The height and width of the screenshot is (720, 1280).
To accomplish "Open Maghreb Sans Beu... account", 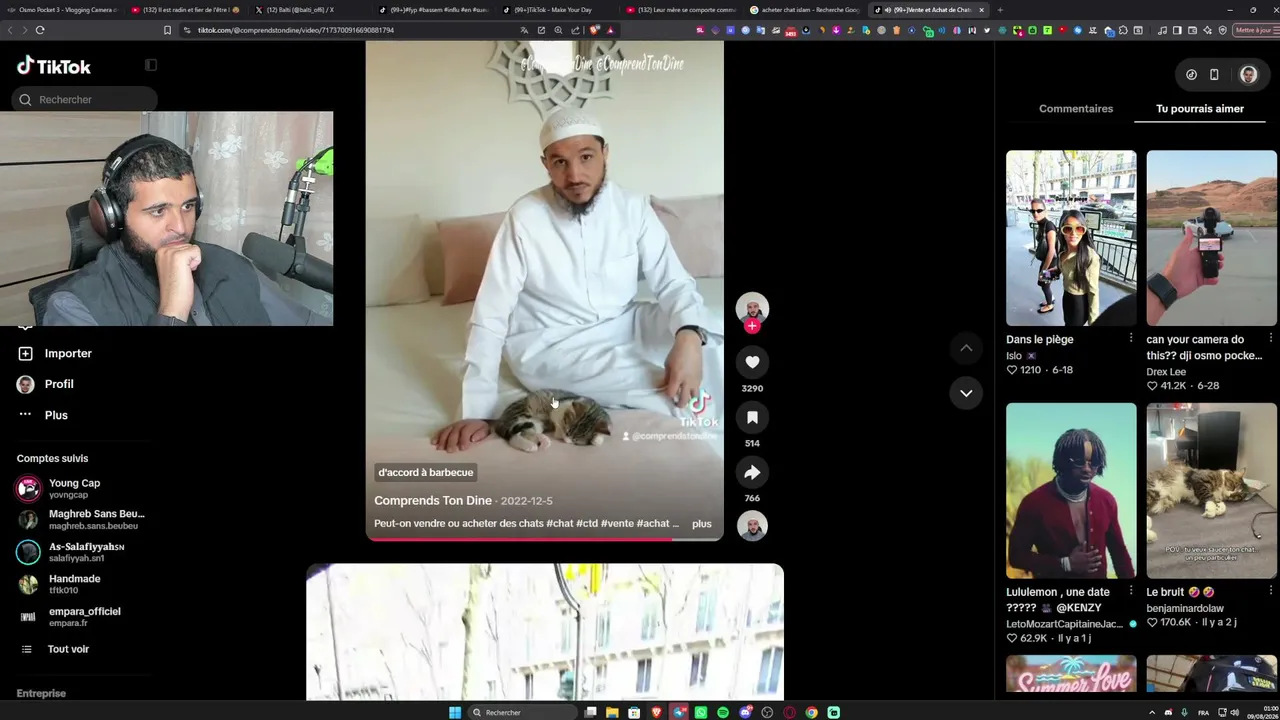I will point(82,519).
